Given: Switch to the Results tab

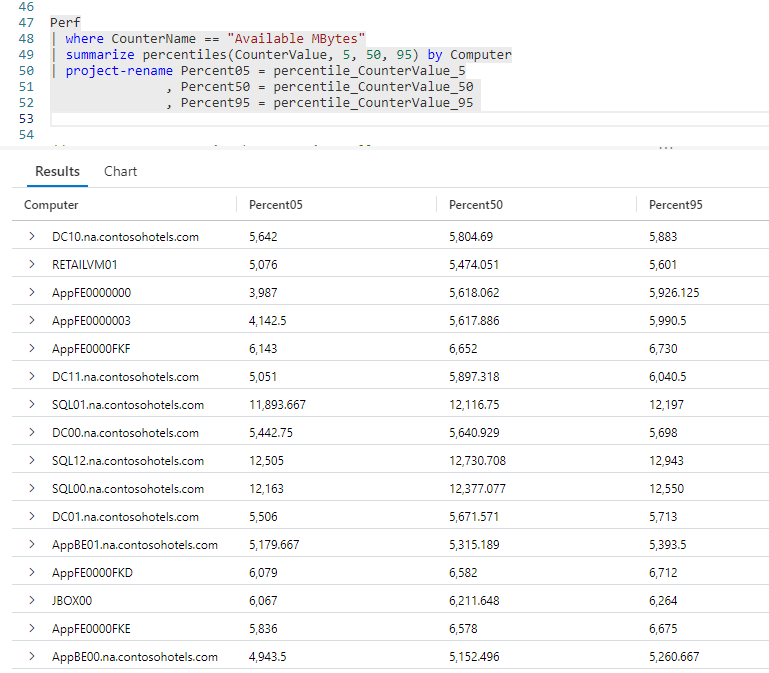Looking at the screenshot, I should pyautogui.click(x=57, y=171).
